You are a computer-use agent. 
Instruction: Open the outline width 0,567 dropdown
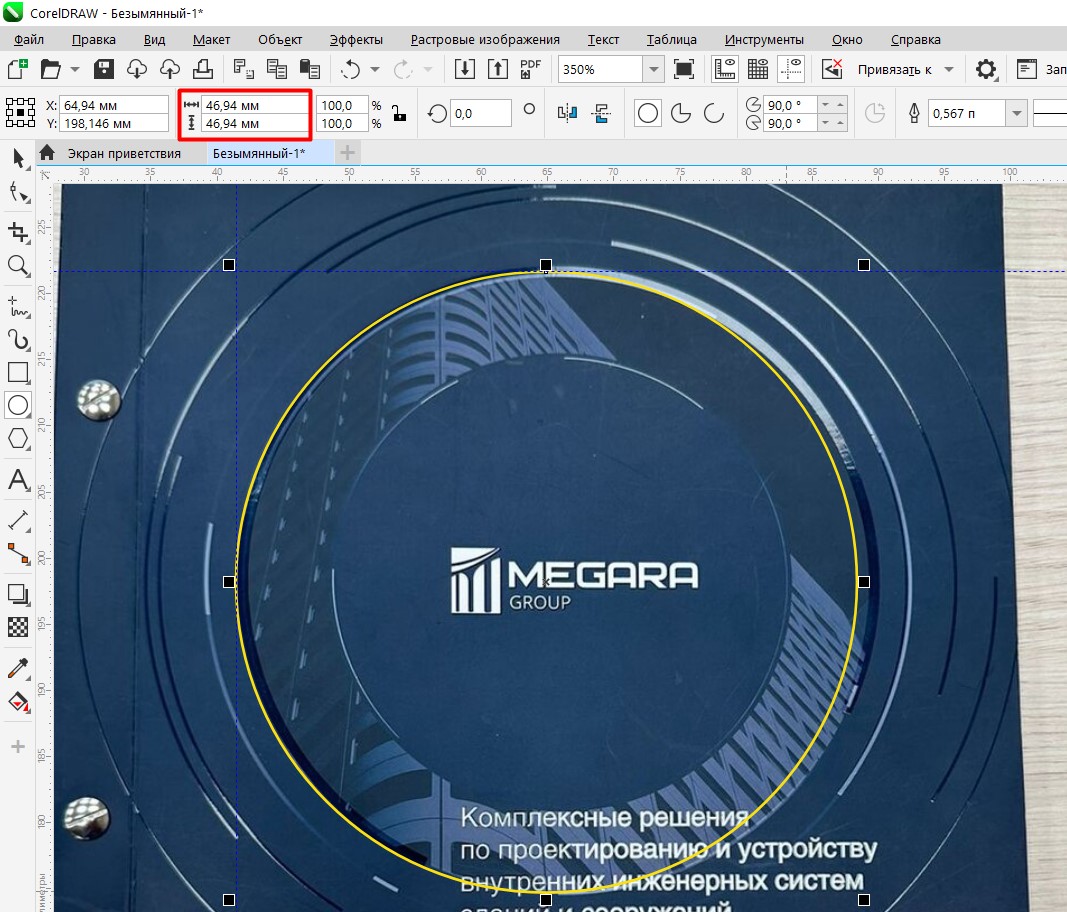pos(1017,113)
